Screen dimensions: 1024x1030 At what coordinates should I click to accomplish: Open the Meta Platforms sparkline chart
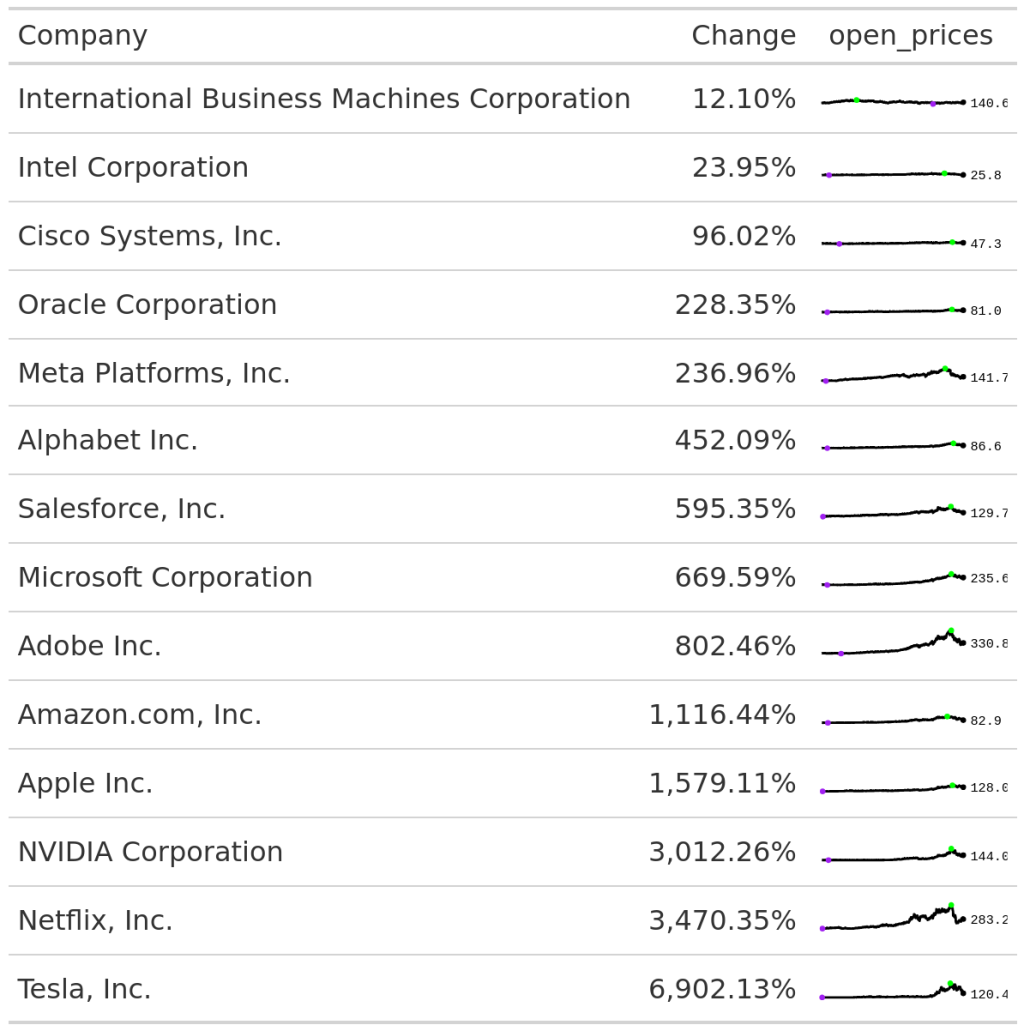(x=893, y=375)
